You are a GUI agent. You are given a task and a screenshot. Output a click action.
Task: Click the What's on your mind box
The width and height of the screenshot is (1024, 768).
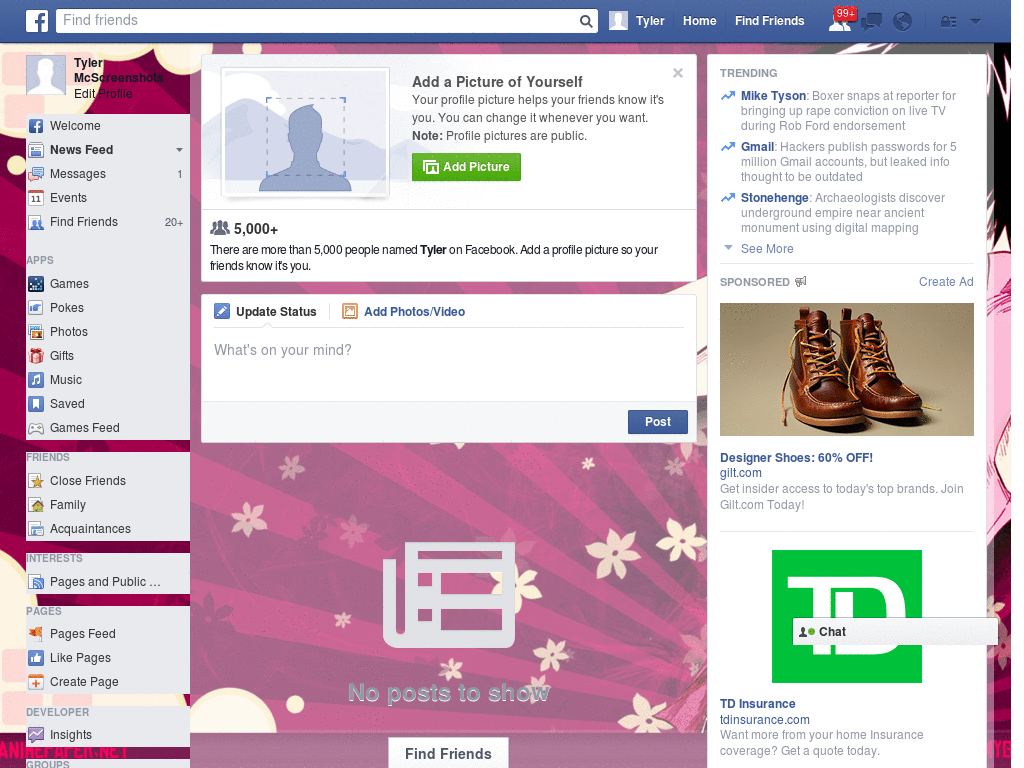tap(448, 363)
